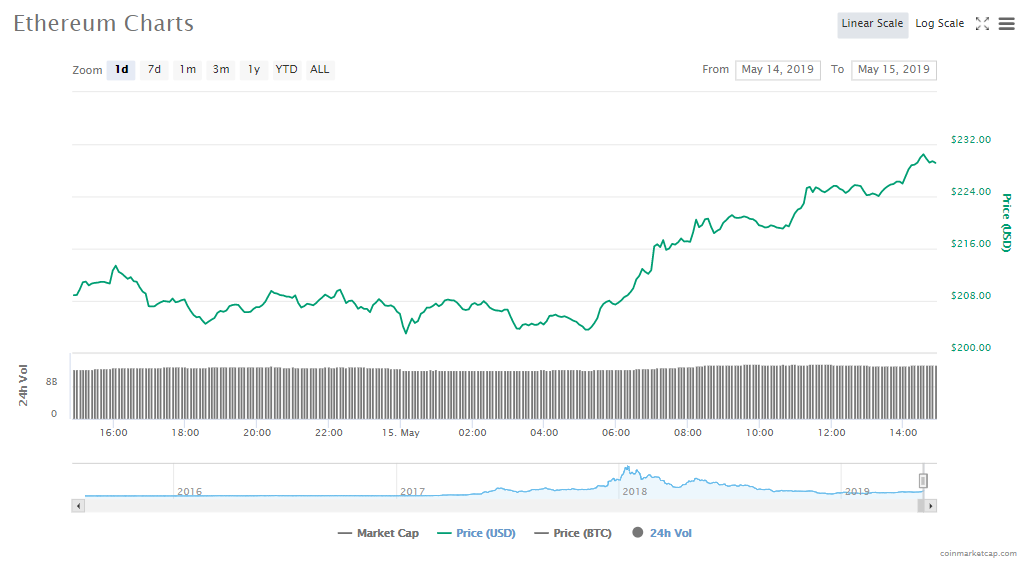Toggle fullscreen chart view icon
The width and height of the screenshot is (1031, 568).
tap(982, 24)
